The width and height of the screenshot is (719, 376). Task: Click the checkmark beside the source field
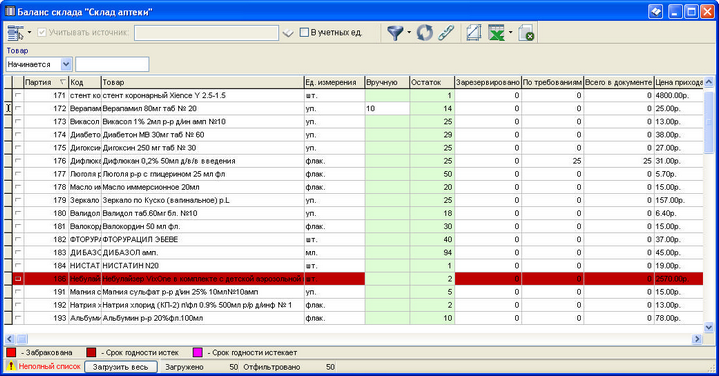288,33
